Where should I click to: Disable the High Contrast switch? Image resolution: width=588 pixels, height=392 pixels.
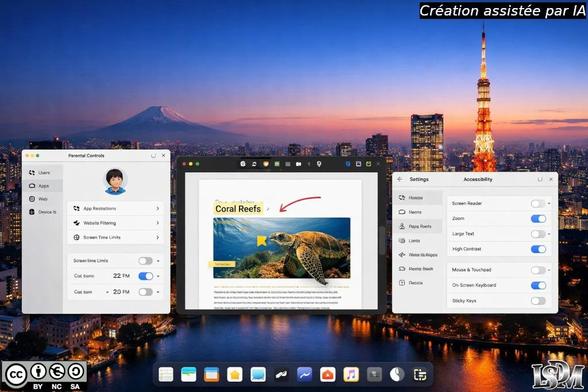tap(538, 249)
